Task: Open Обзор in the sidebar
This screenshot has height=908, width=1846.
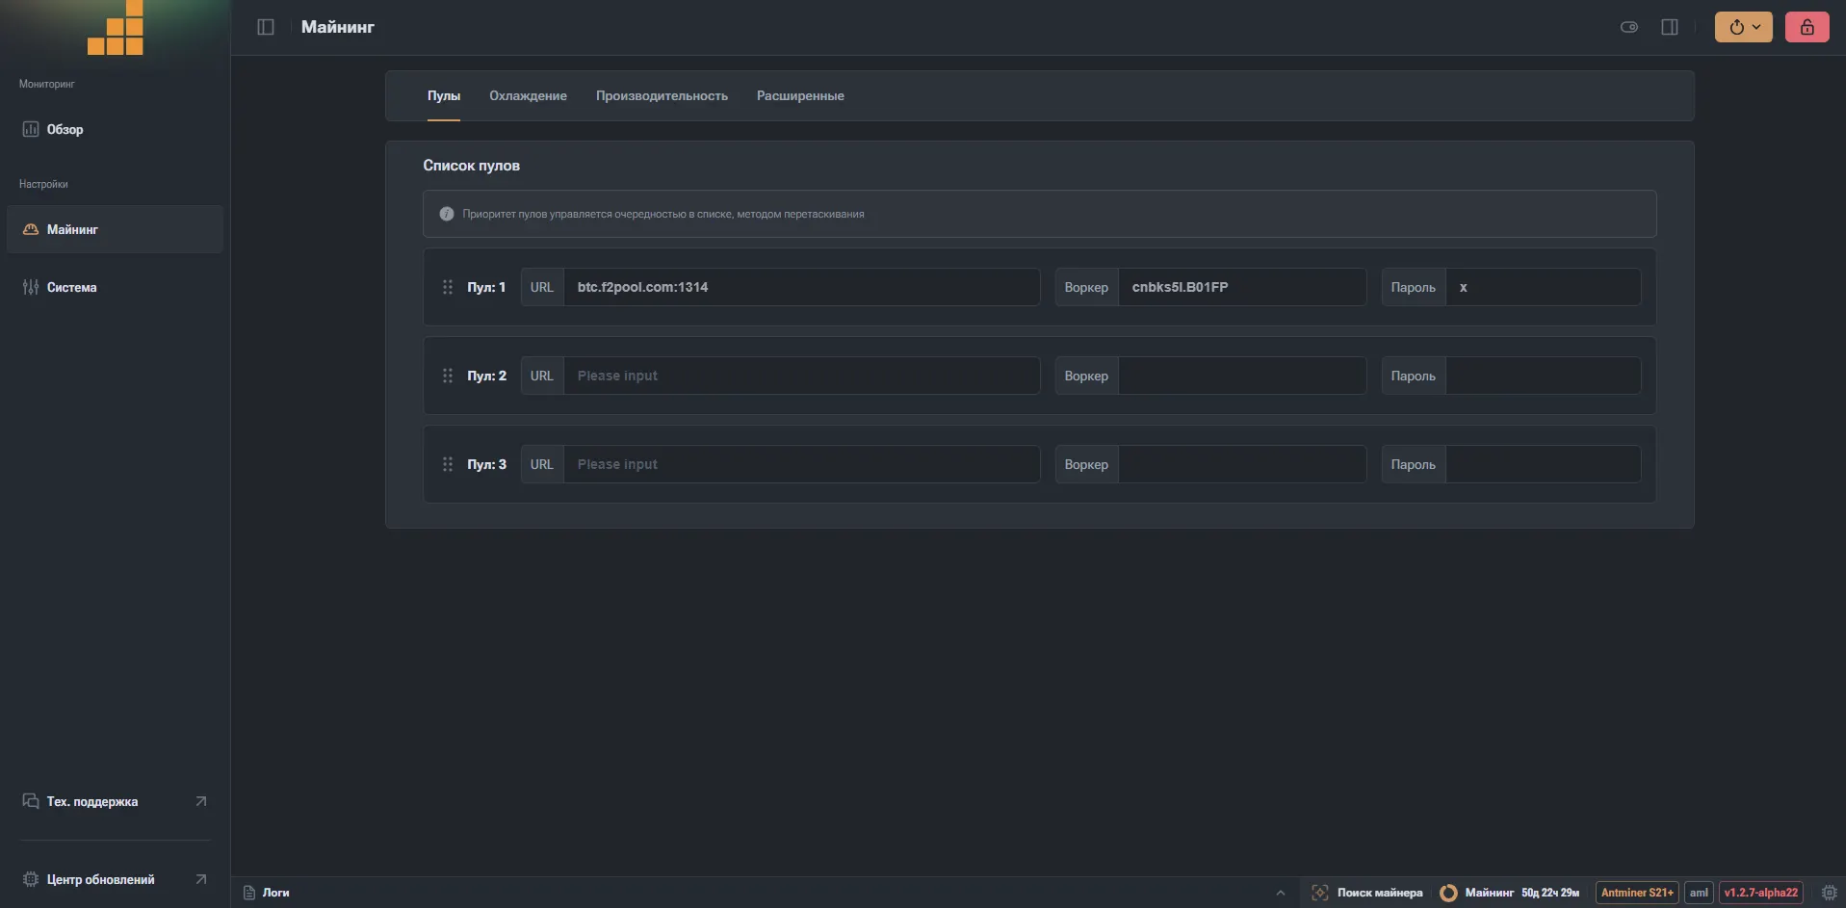Action: coord(115,129)
